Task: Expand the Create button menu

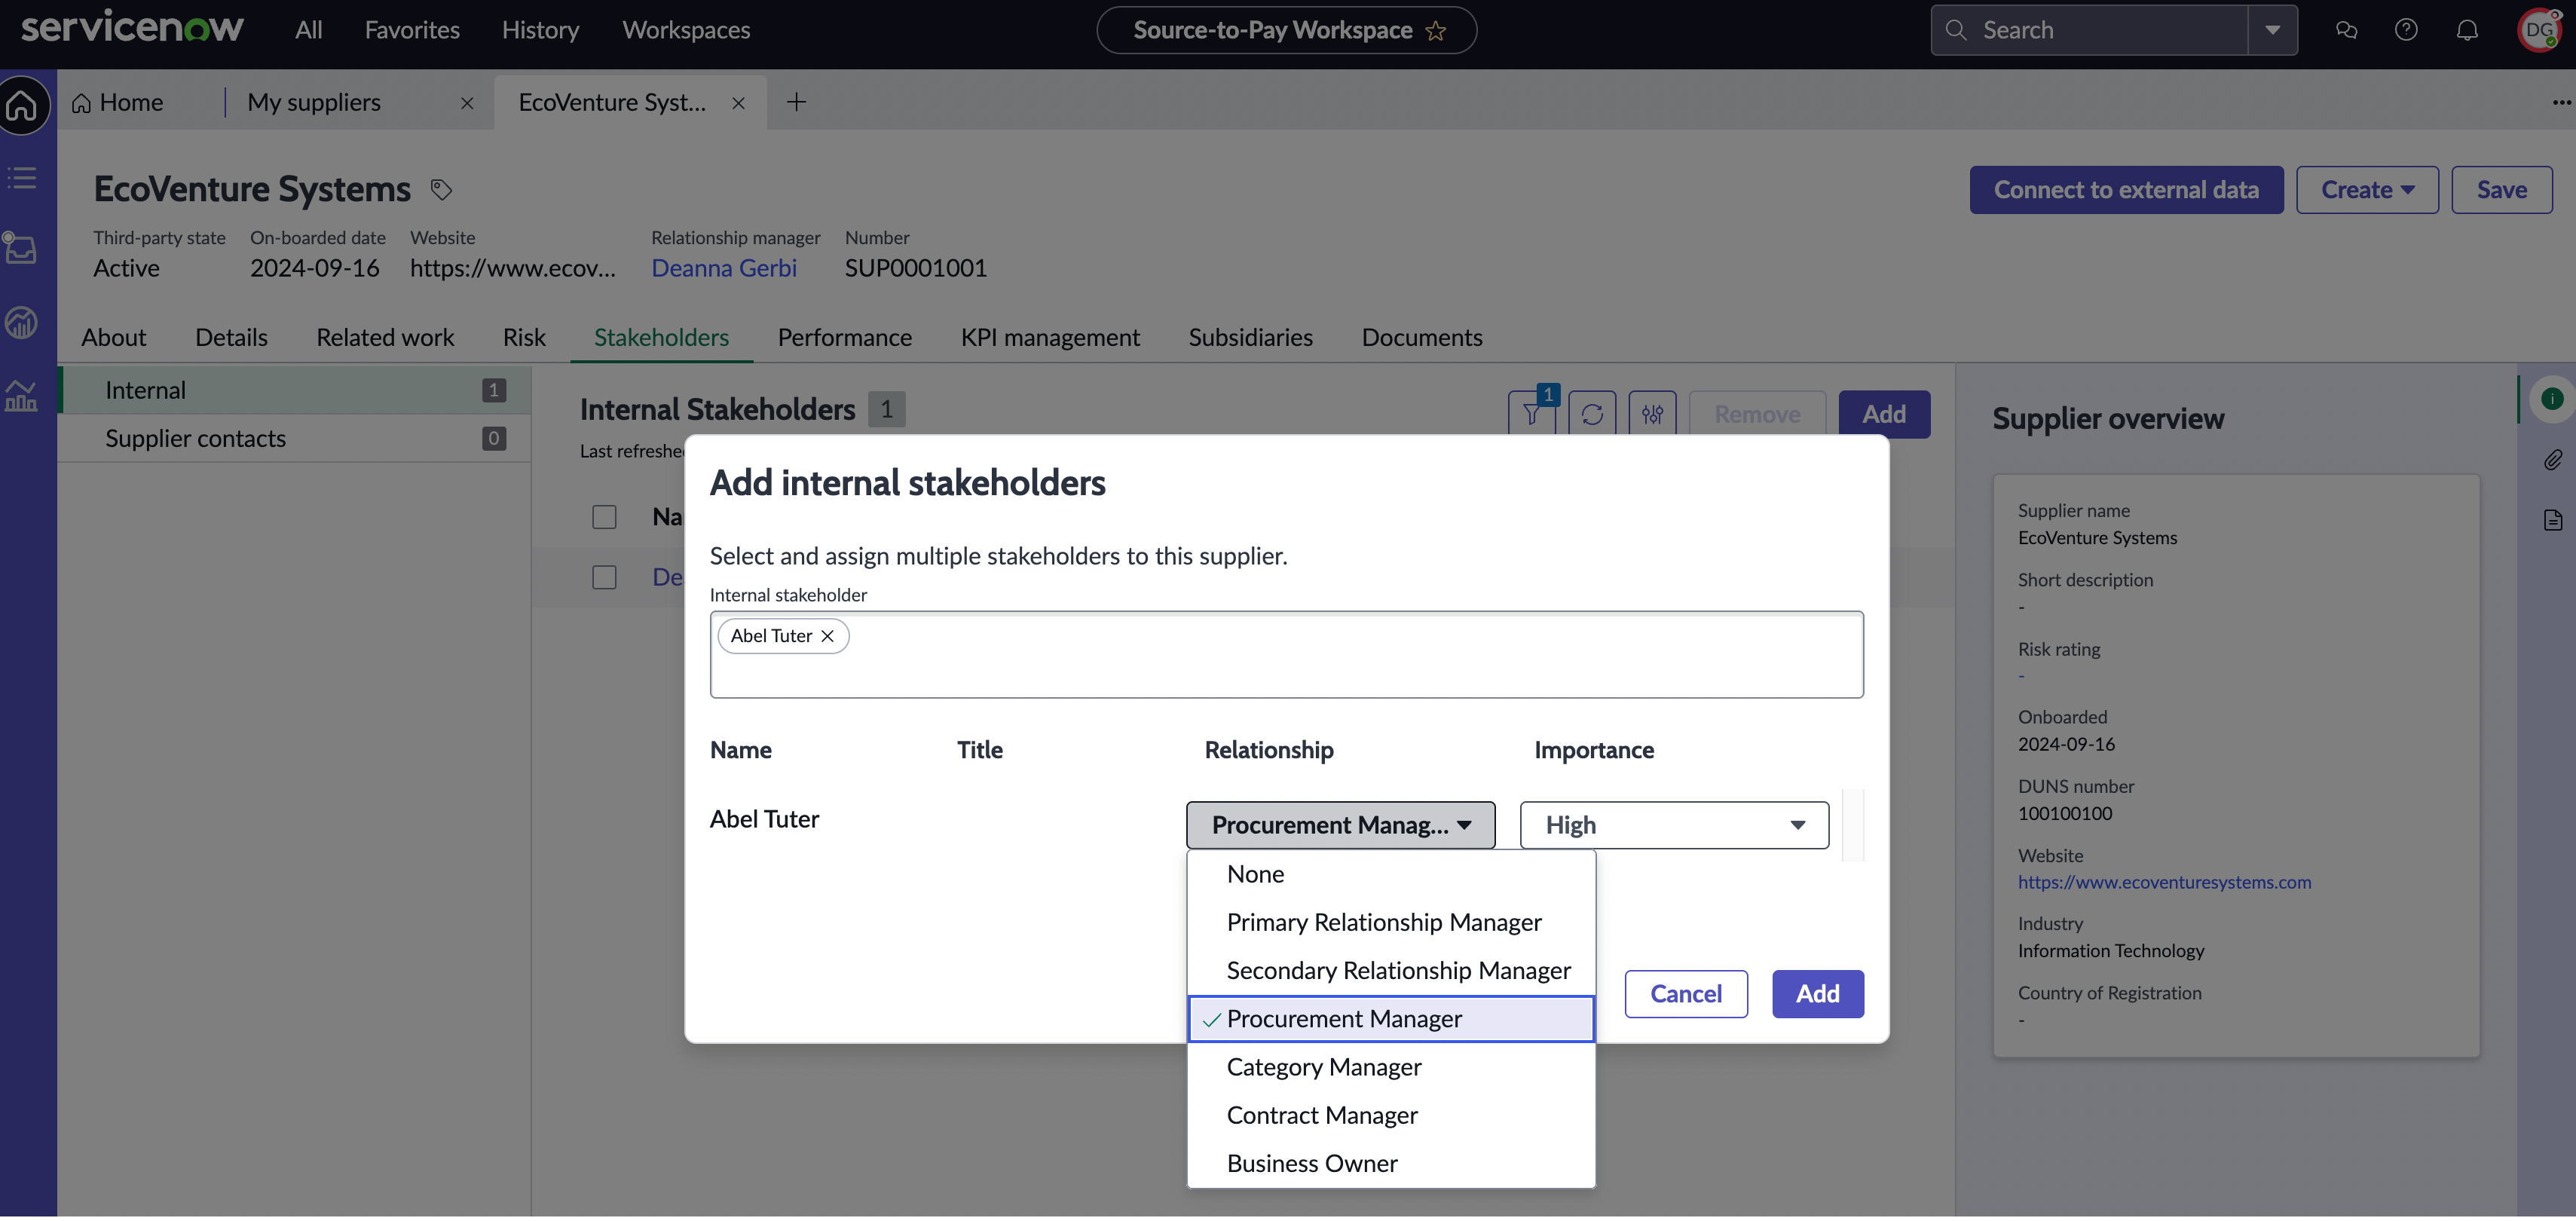Action: [x=2366, y=190]
